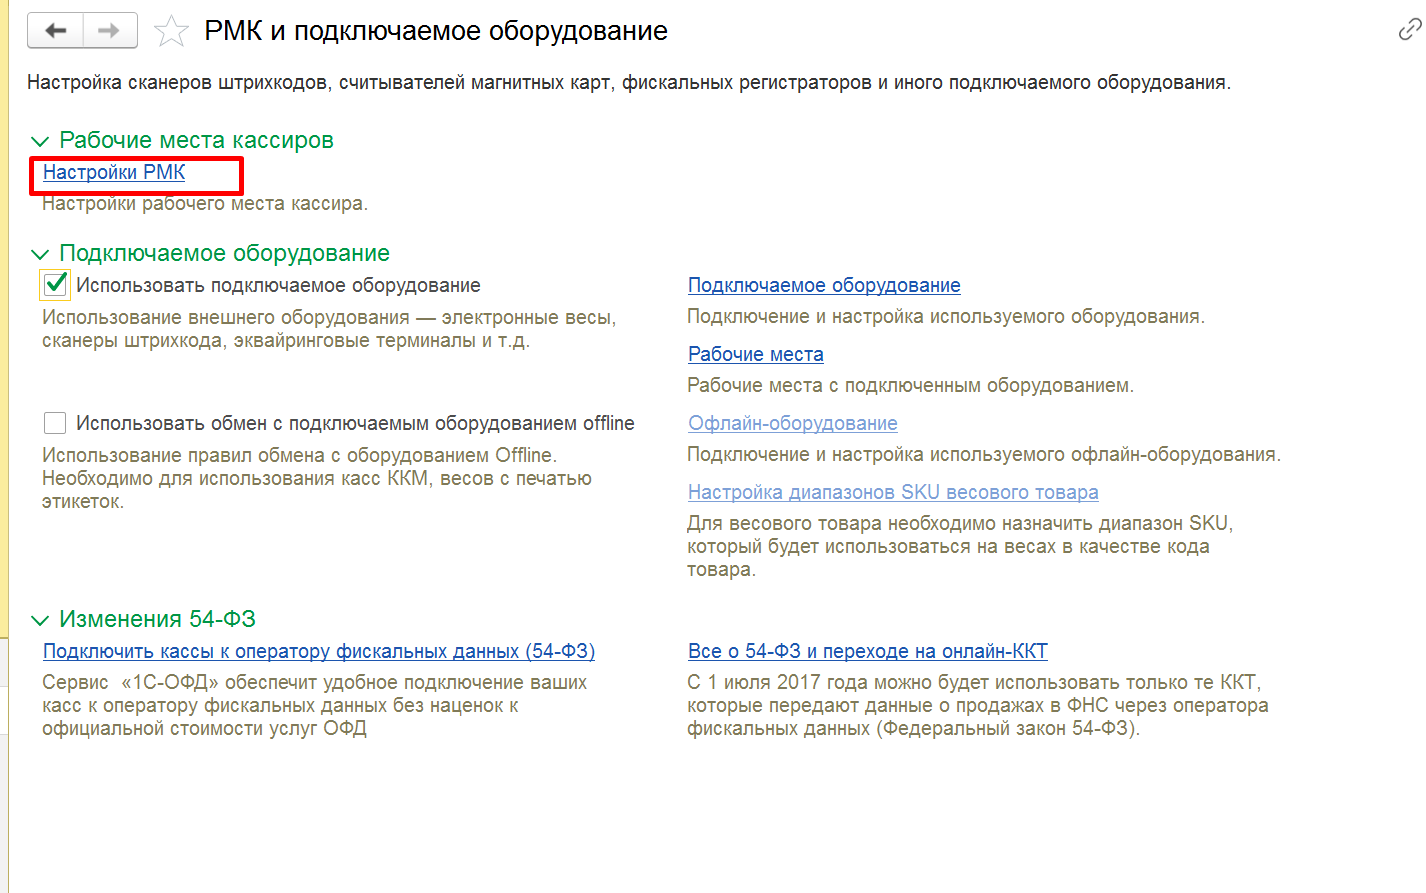Open 'Настройка диапазонов SKU весового товара'
Image resolution: width=1426 pixels, height=893 pixels.
pyautogui.click(x=893, y=492)
